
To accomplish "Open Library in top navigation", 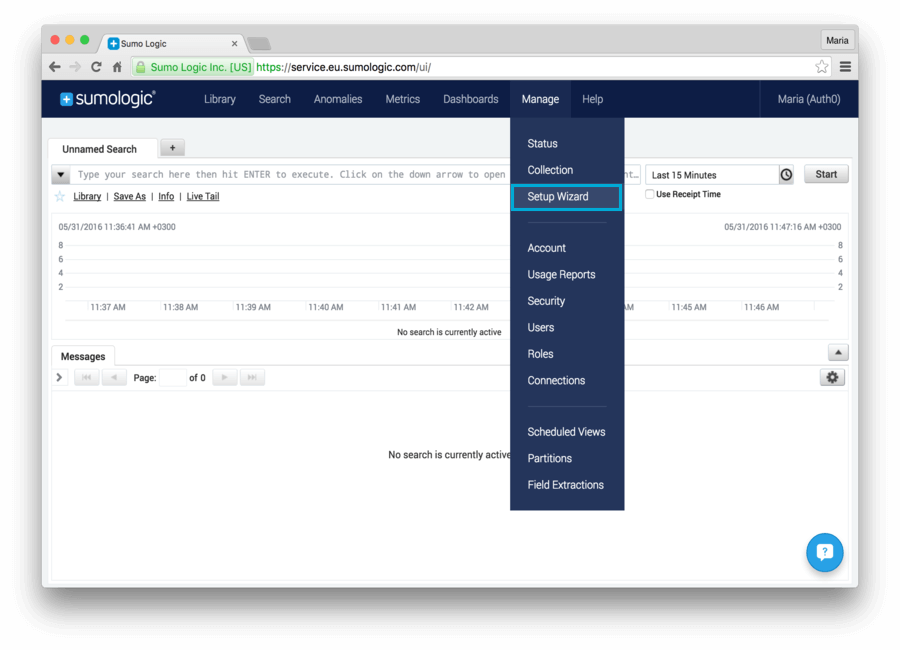I will (220, 99).
